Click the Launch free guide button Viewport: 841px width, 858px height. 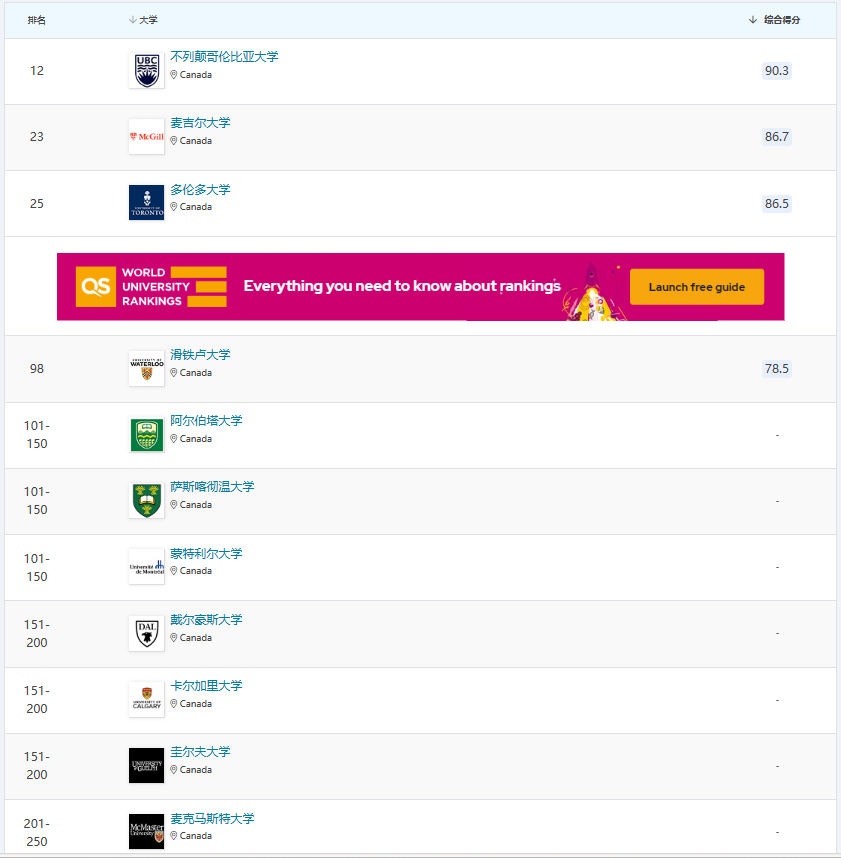click(697, 287)
